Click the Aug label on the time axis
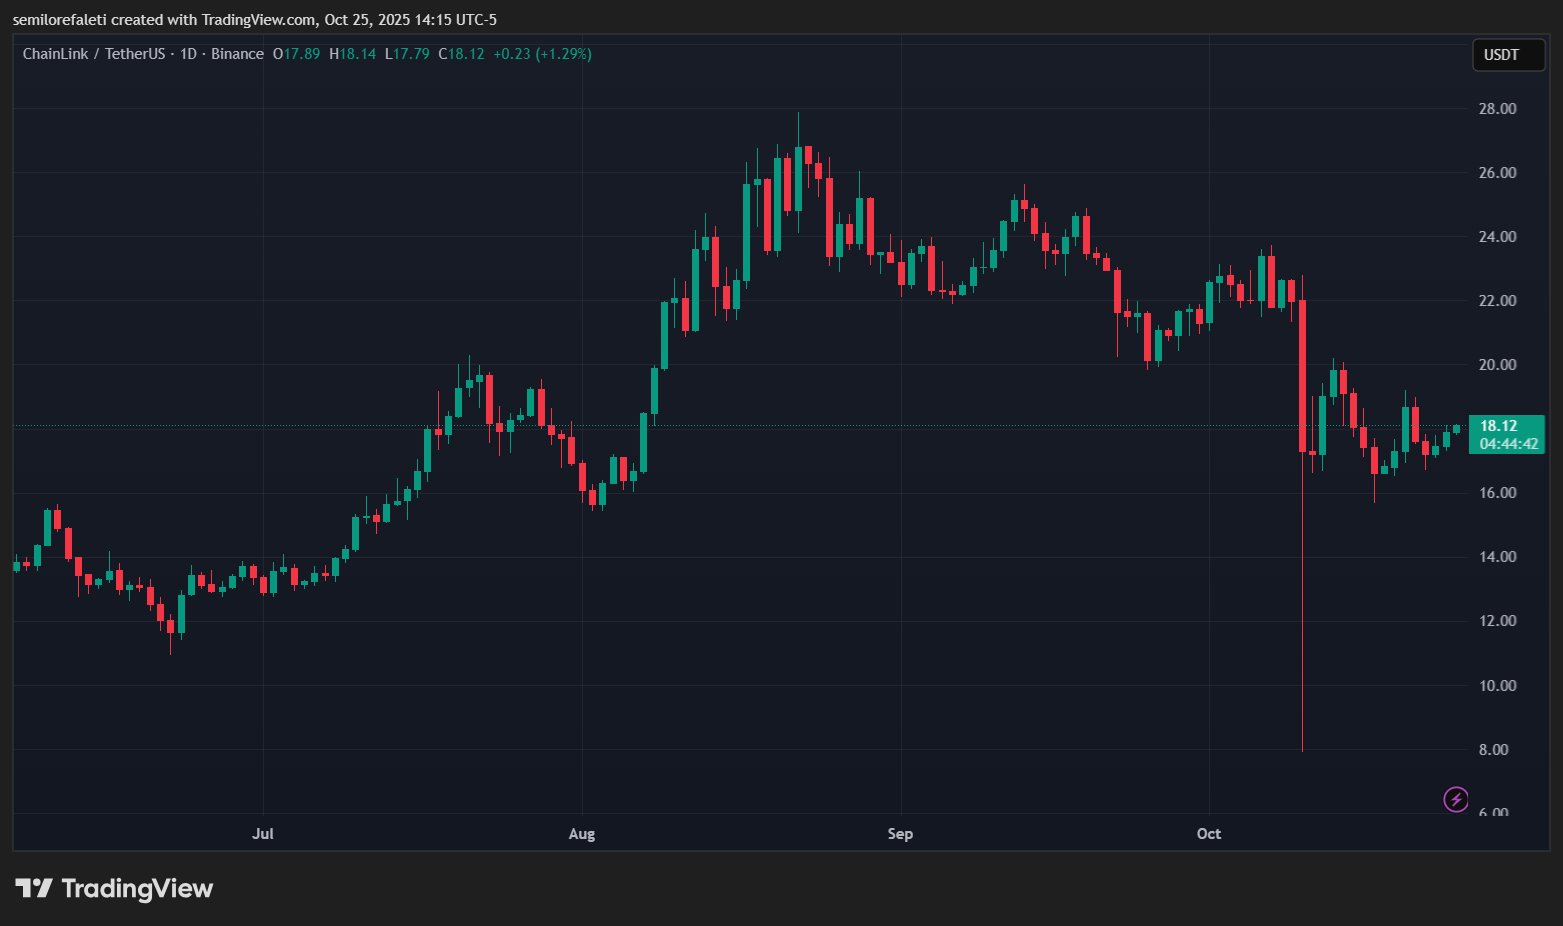The height and width of the screenshot is (926, 1563). pos(581,834)
